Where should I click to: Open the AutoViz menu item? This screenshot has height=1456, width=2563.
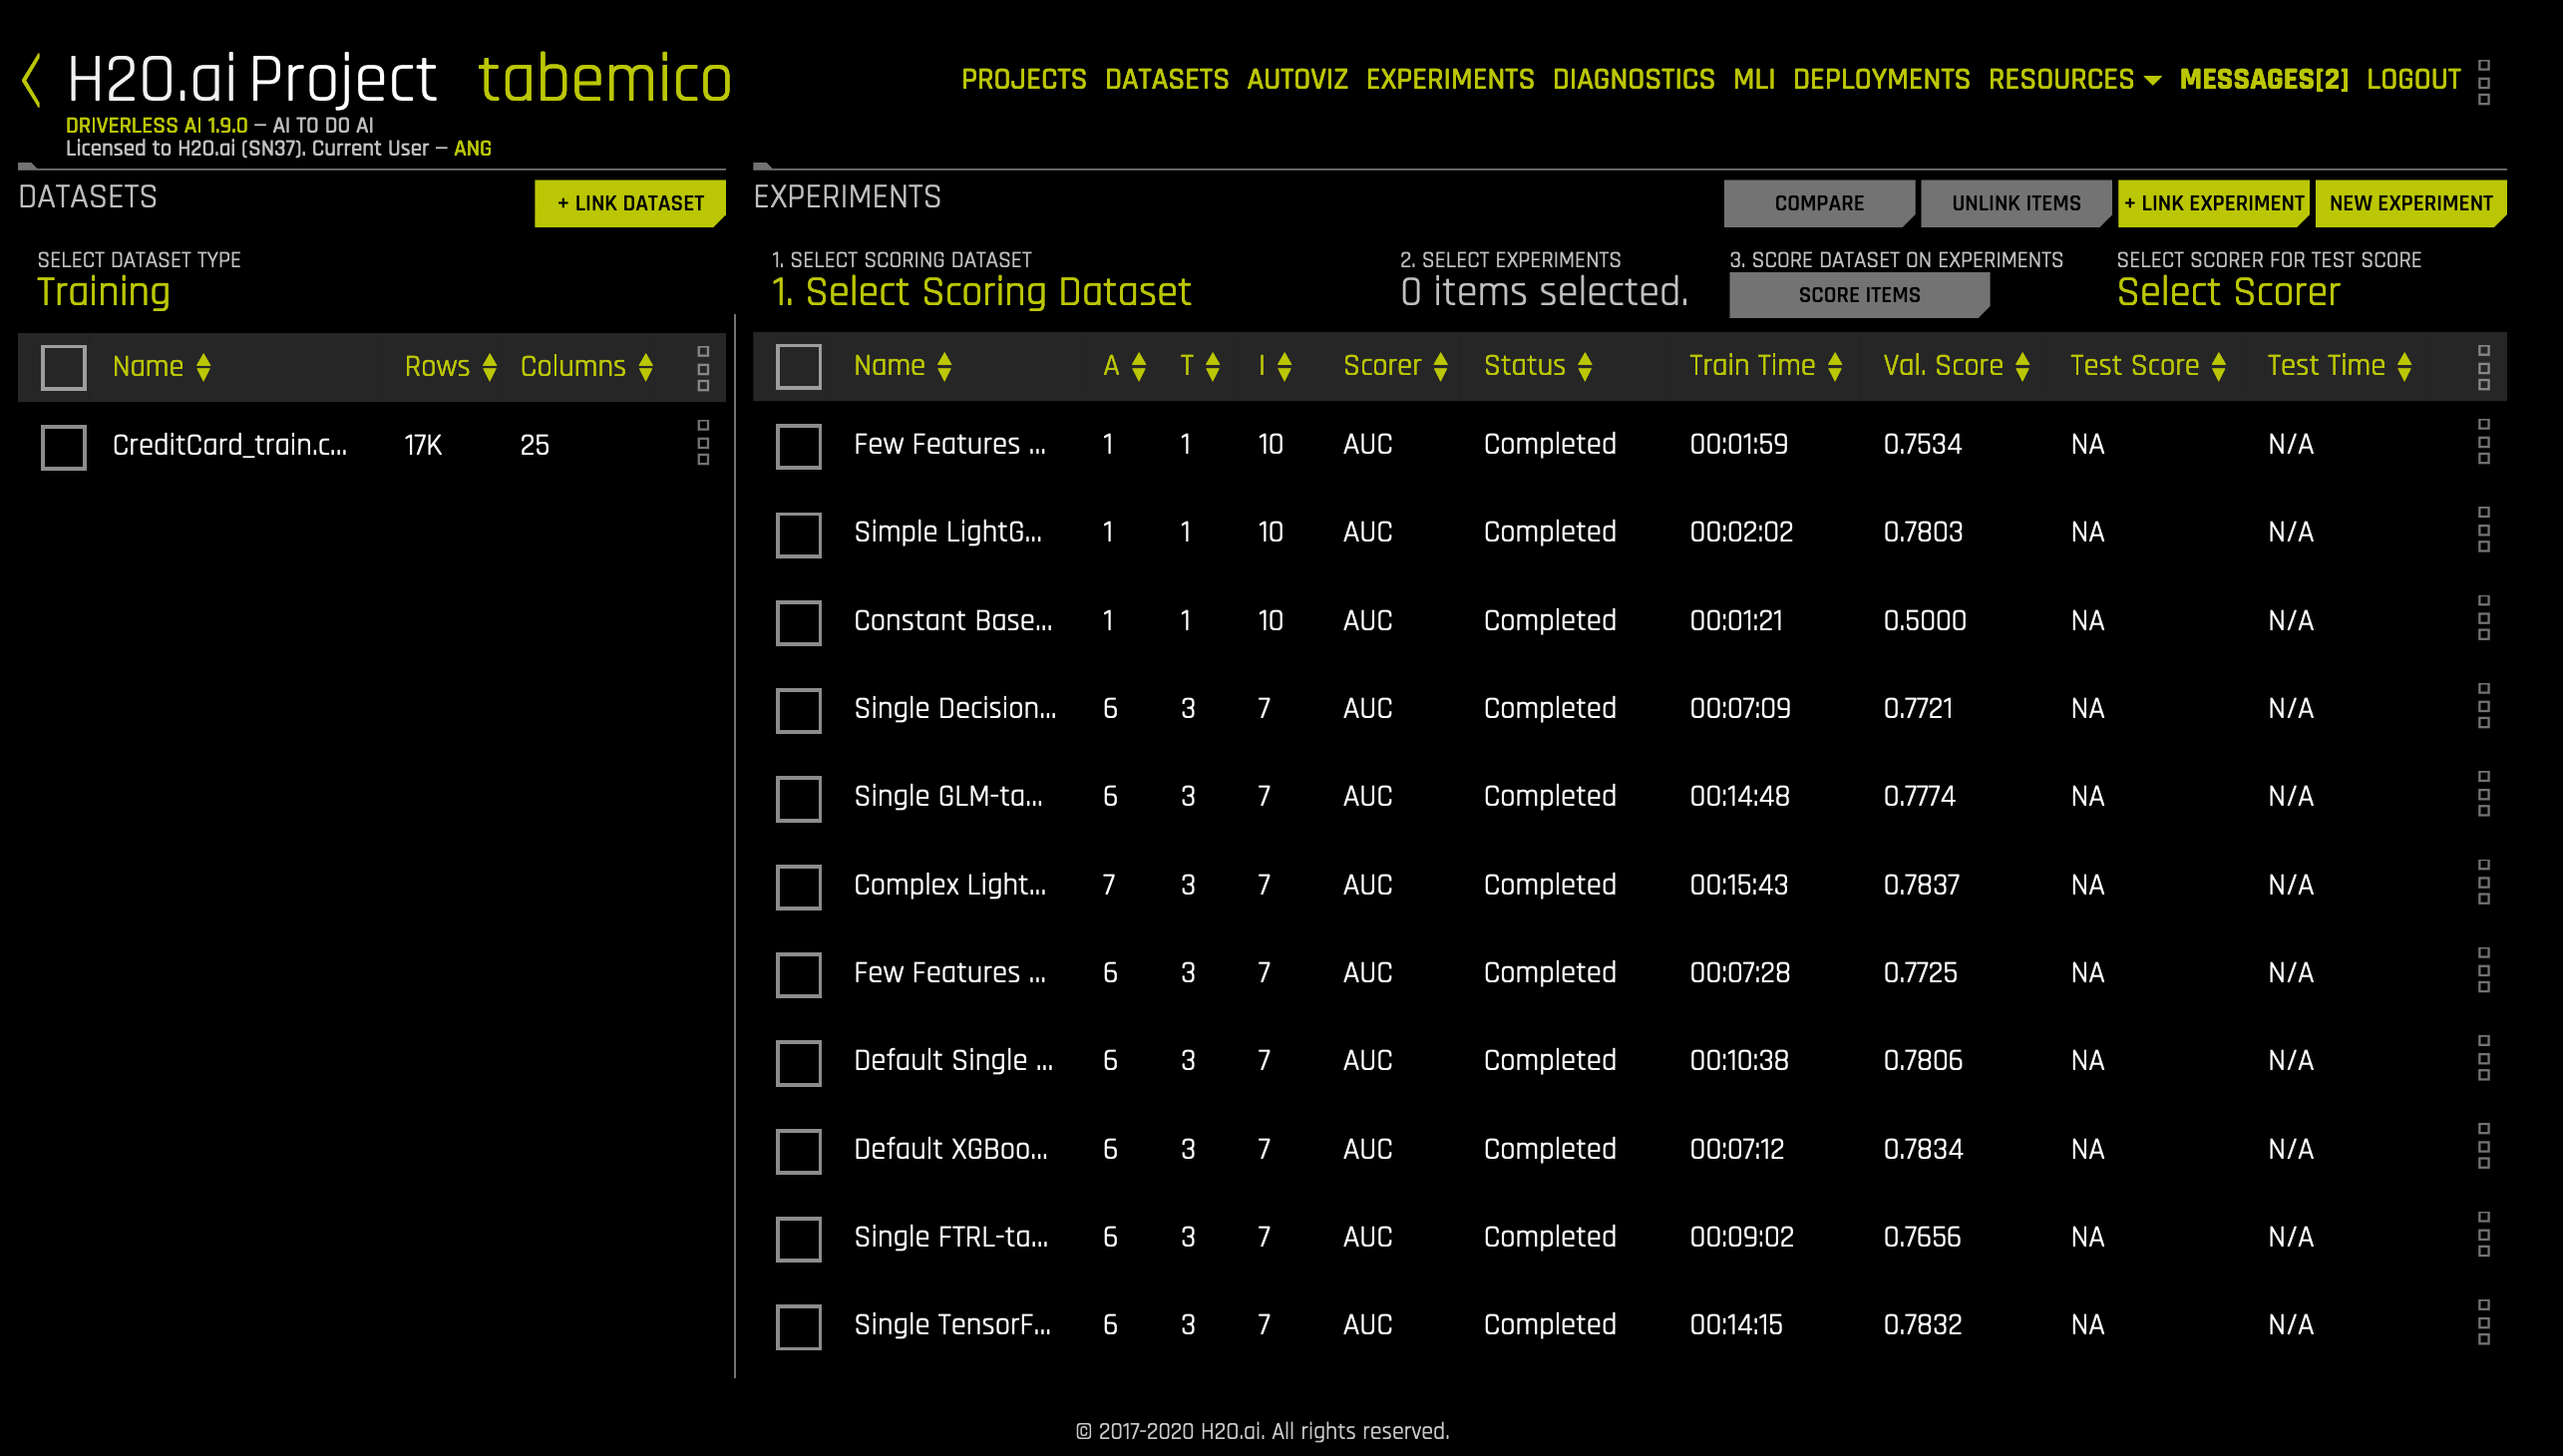1297,79
